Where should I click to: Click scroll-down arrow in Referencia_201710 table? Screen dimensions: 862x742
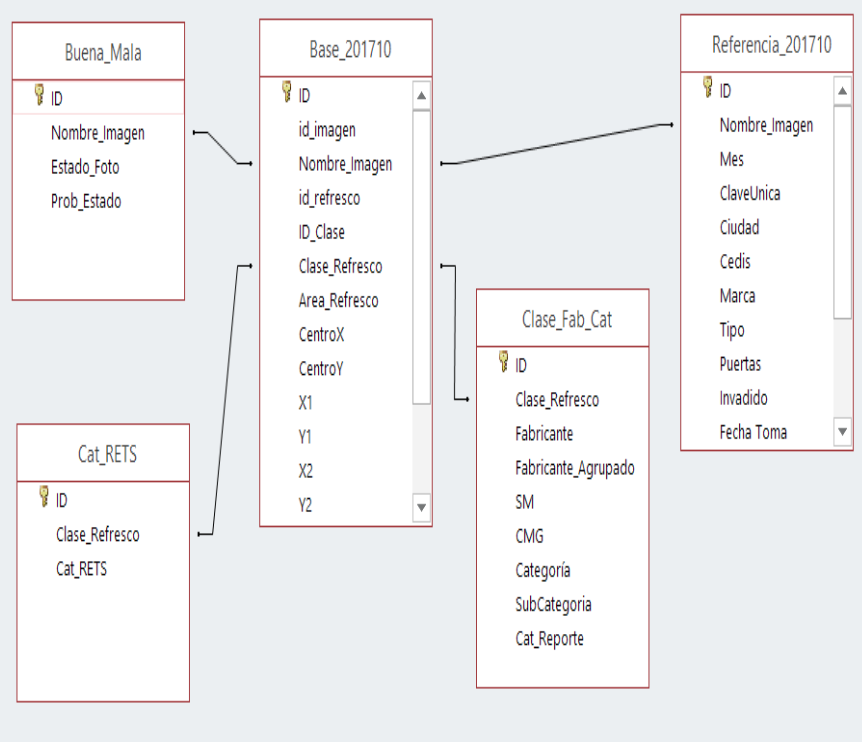point(842,431)
